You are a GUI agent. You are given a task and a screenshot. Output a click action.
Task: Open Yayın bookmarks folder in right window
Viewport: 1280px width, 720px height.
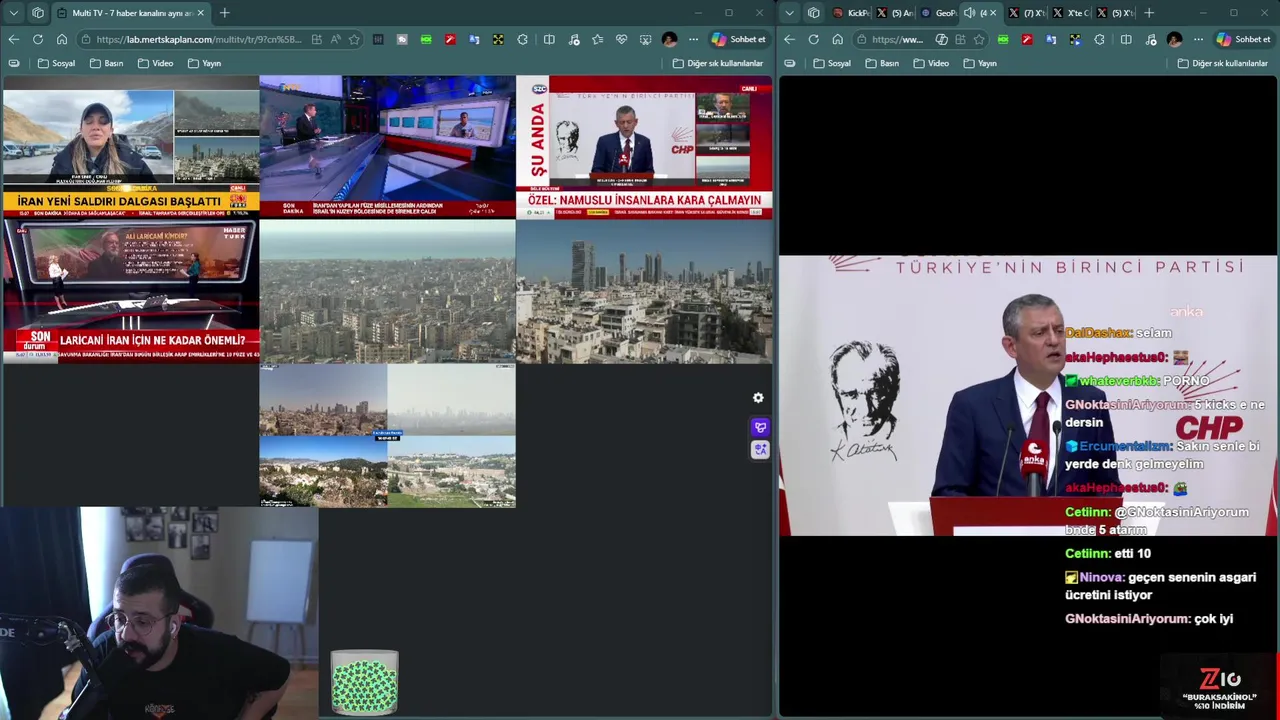[980, 63]
